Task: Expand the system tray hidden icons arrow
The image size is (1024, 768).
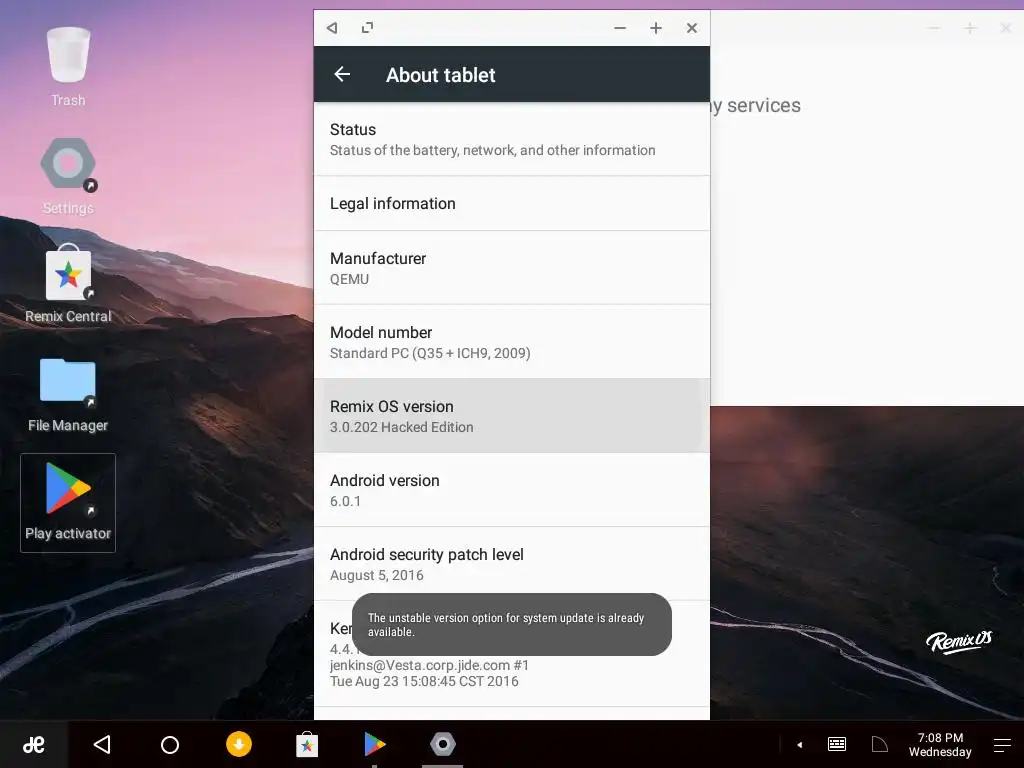Action: tap(799, 744)
